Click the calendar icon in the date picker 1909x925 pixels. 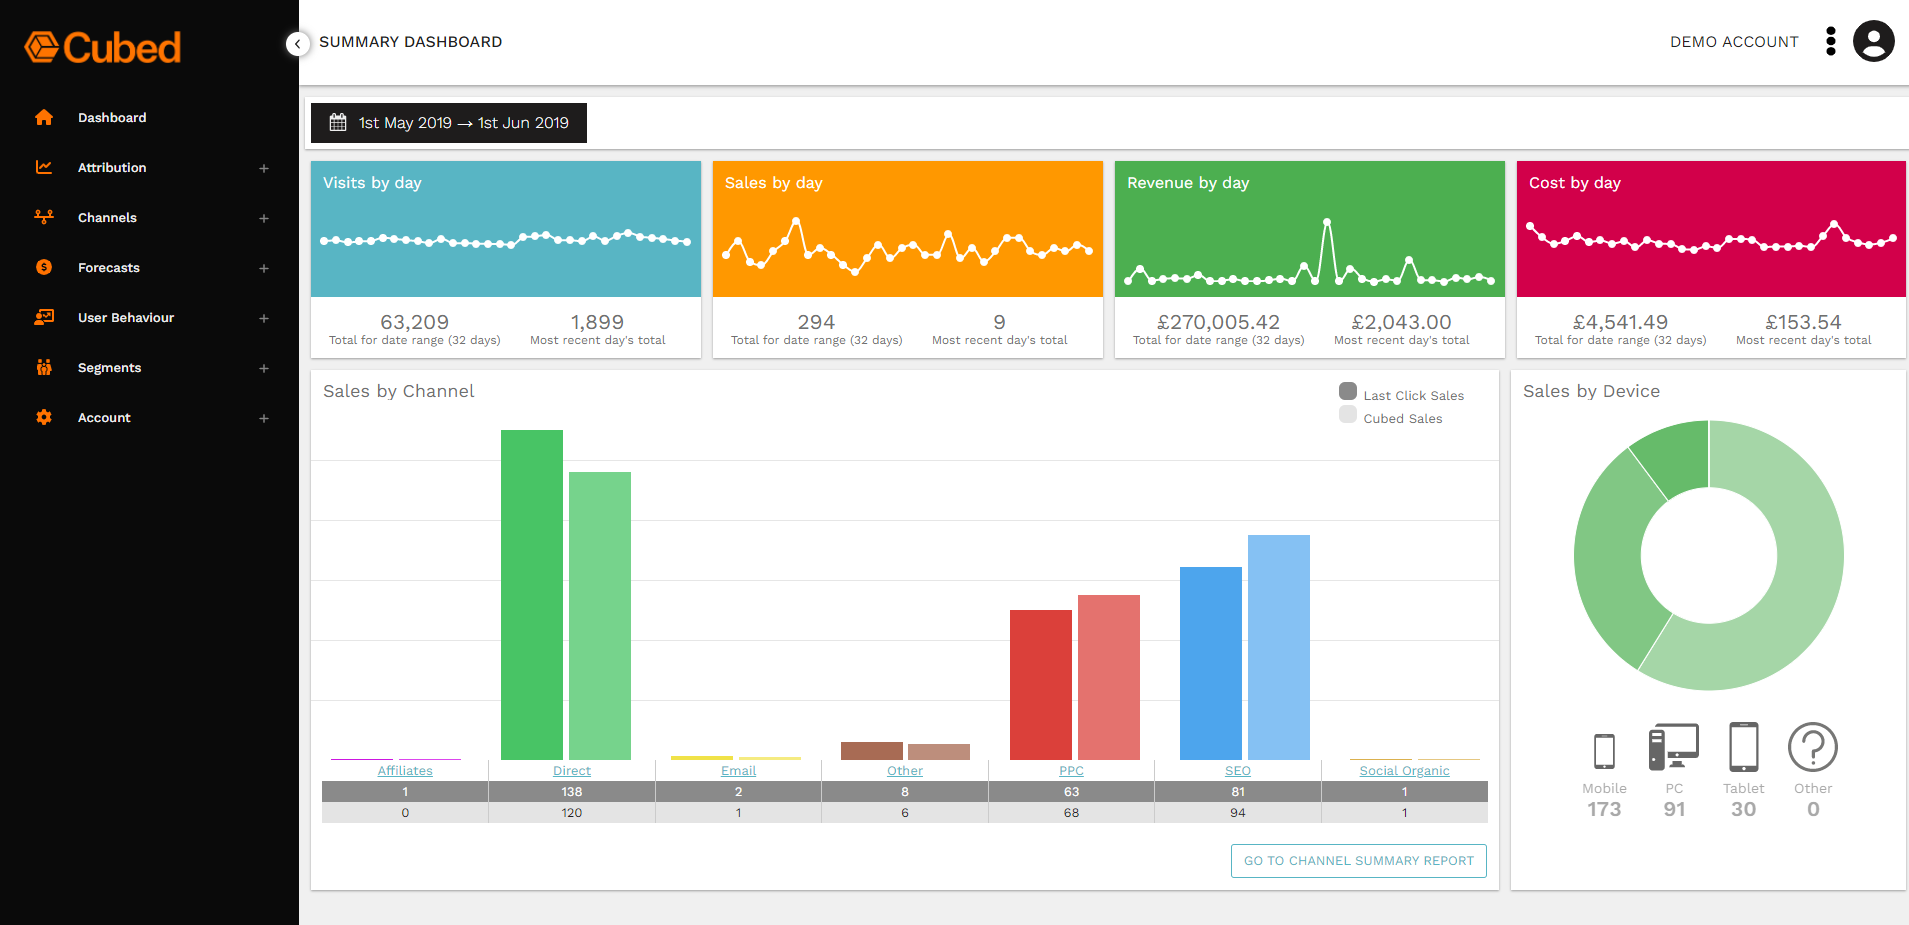tap(338, 122)
